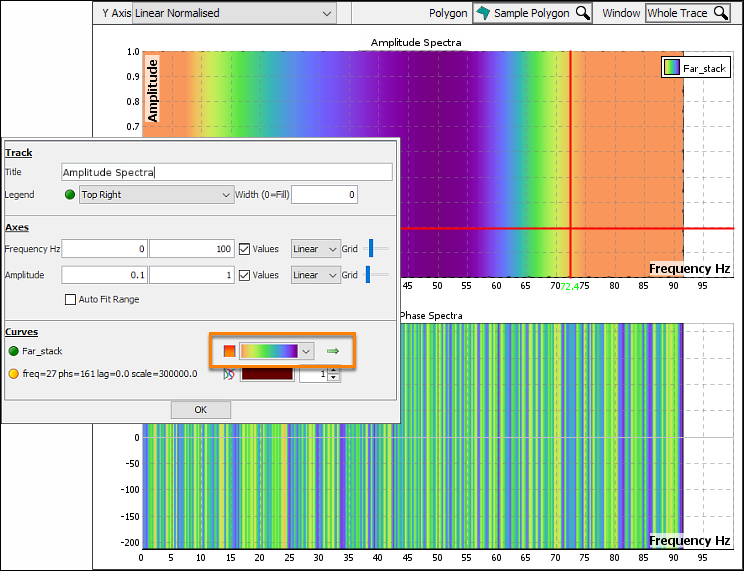Click the dark red curve color swatch
The height and width of the screenshot is (571, 744).
tap(267, 374)
